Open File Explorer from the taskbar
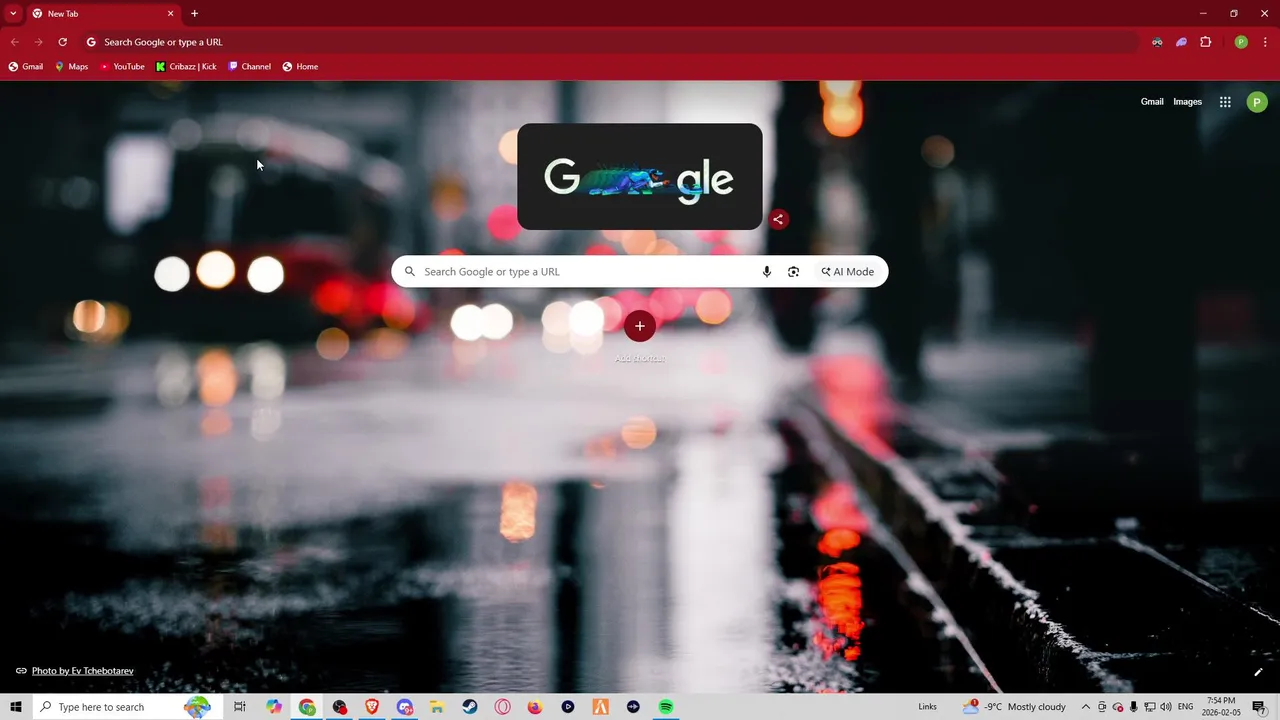 click(x=437, y=707)
